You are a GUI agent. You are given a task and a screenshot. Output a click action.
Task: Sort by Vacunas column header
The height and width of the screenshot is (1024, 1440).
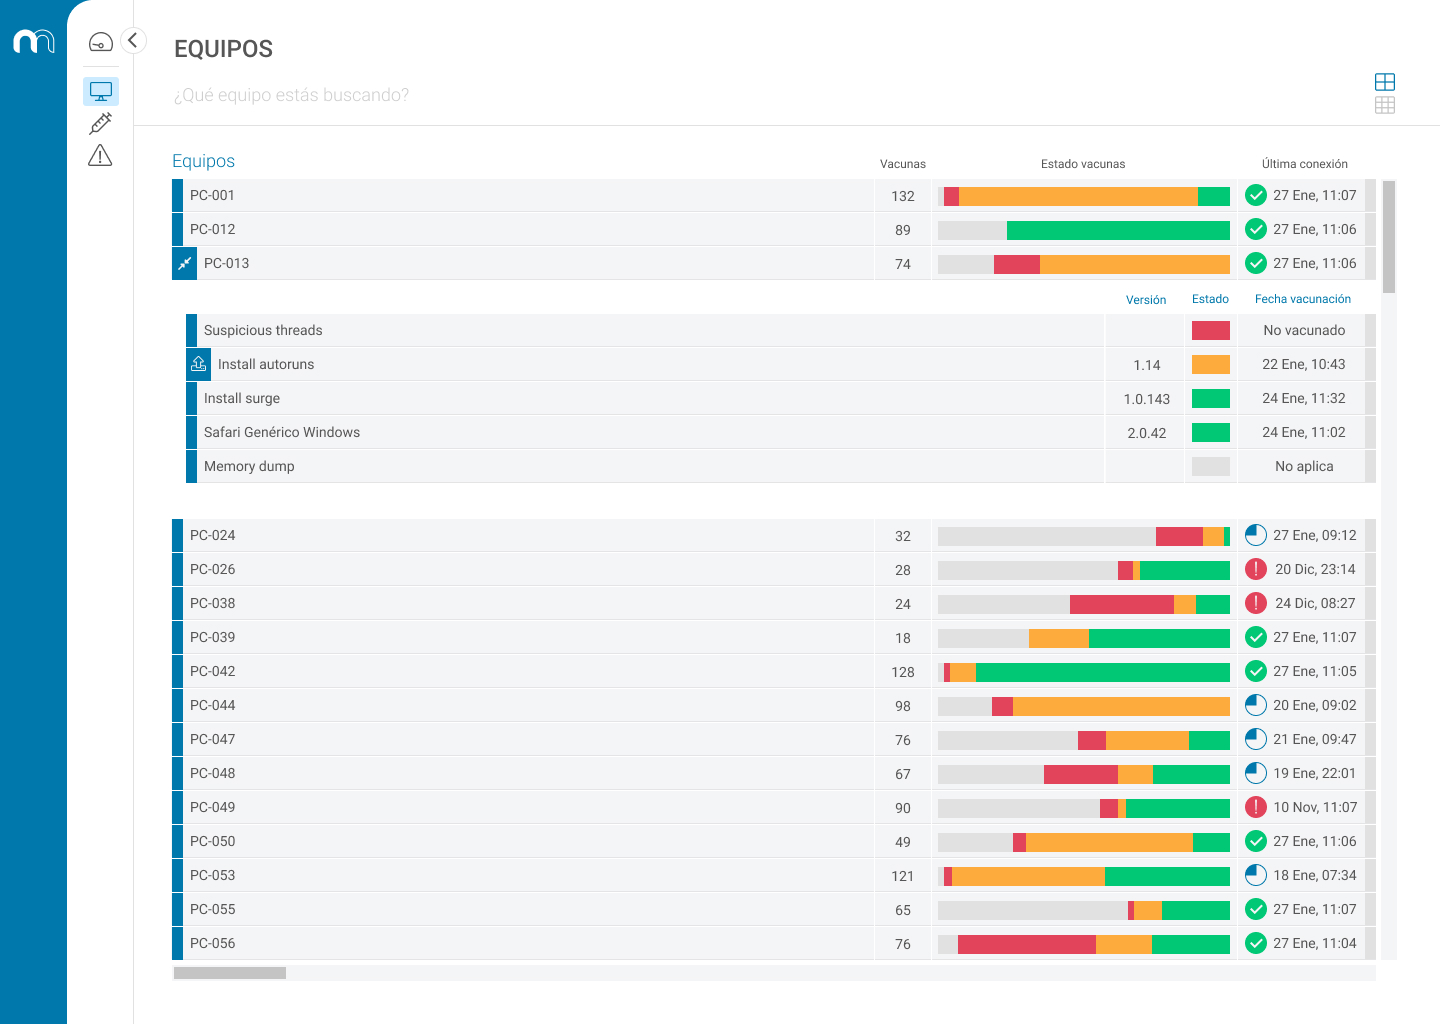pyautogui.click(x=903, y=164)
